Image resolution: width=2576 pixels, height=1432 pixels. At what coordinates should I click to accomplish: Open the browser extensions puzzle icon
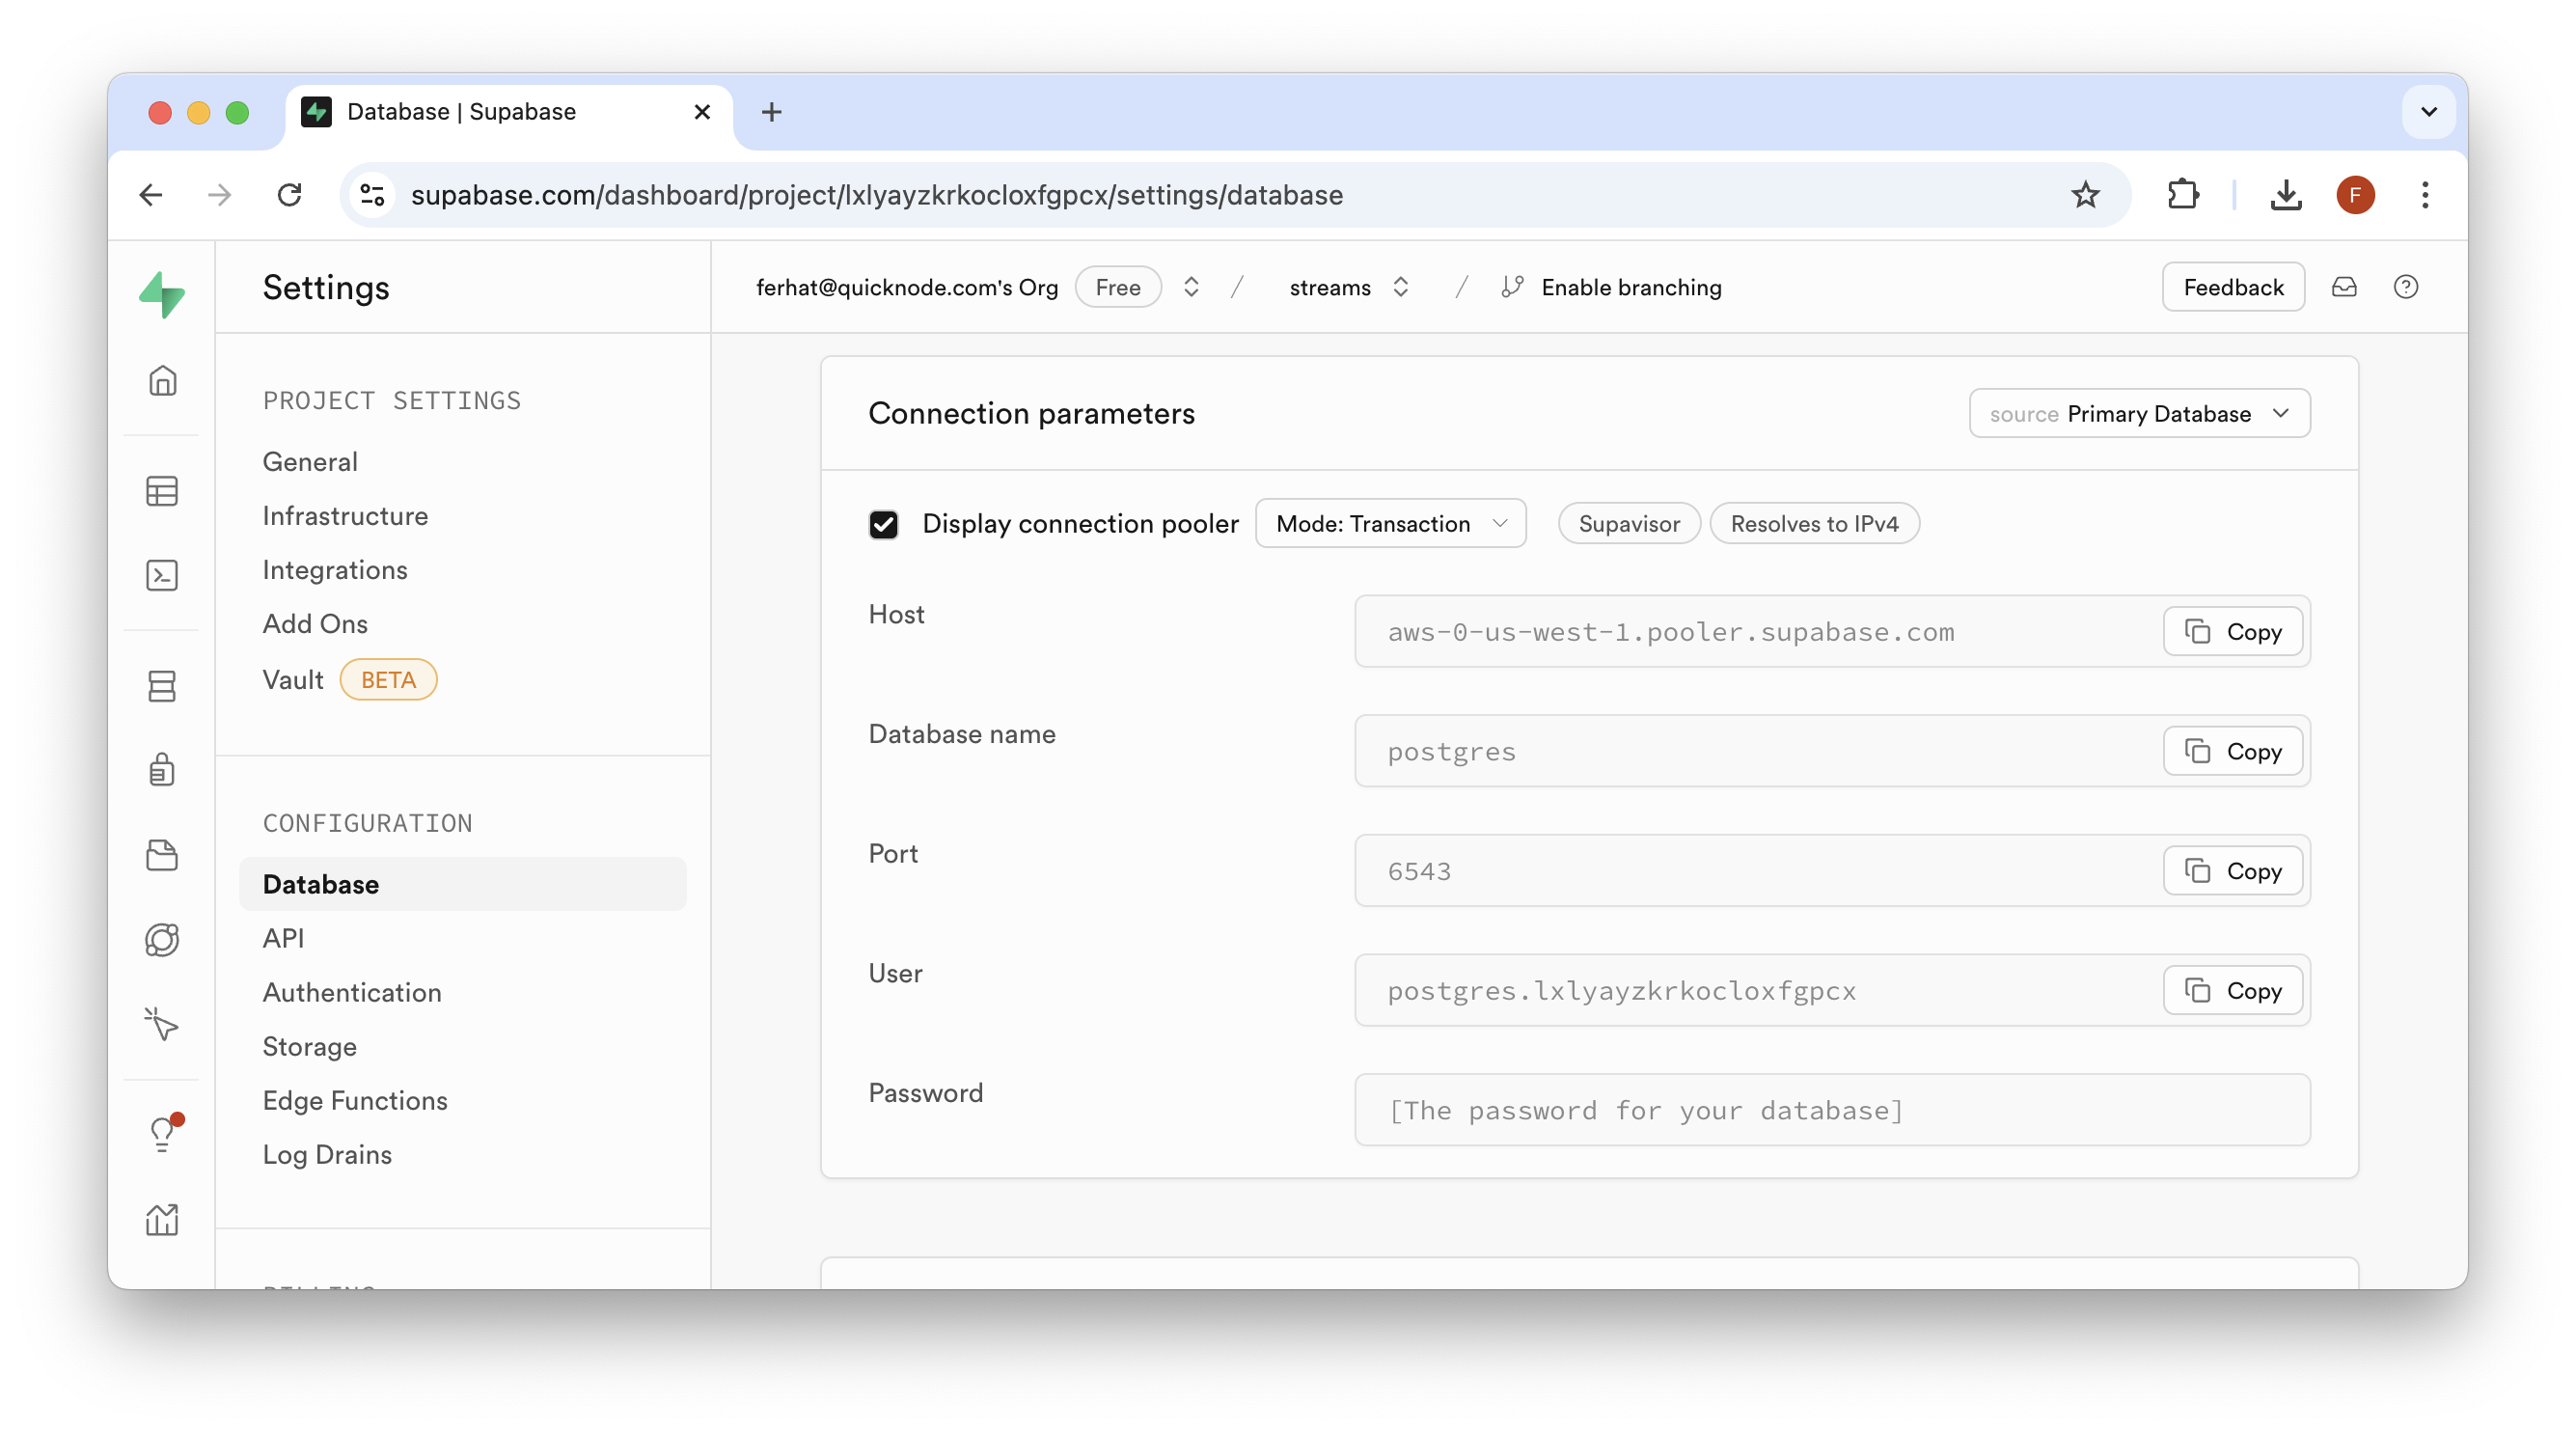tap(2183, 195)
